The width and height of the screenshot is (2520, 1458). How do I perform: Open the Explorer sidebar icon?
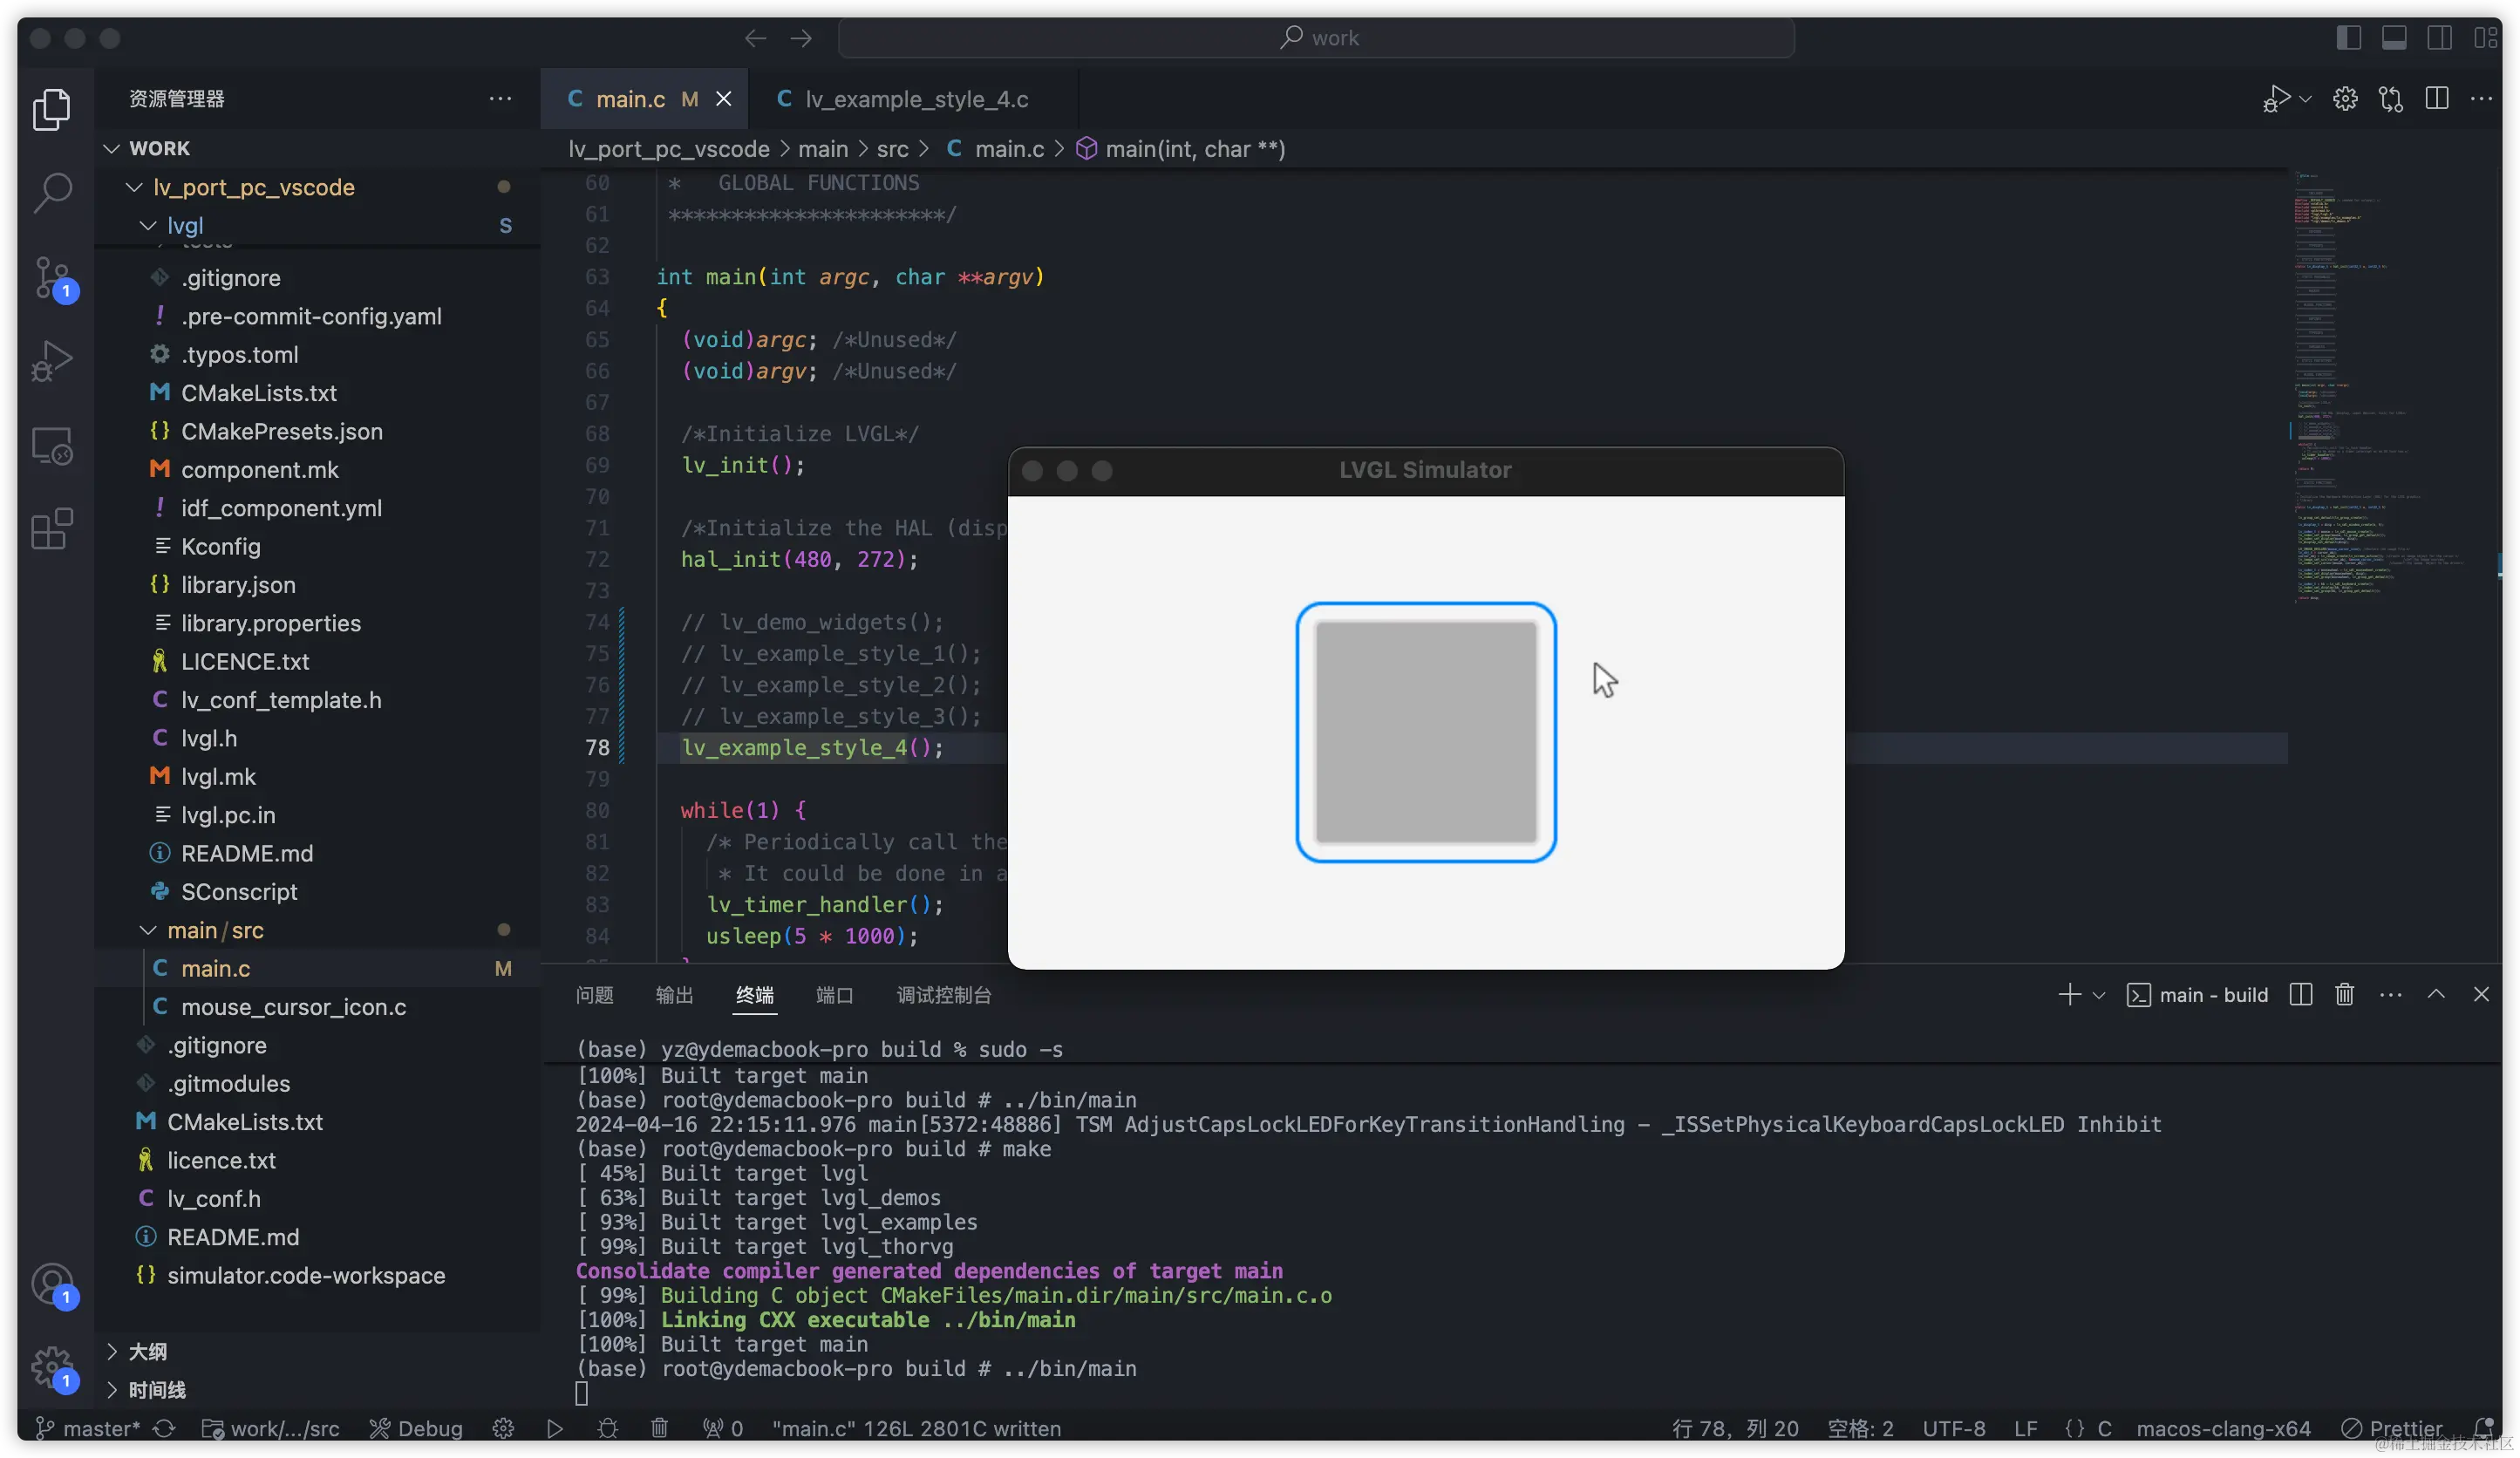[52, 109]
